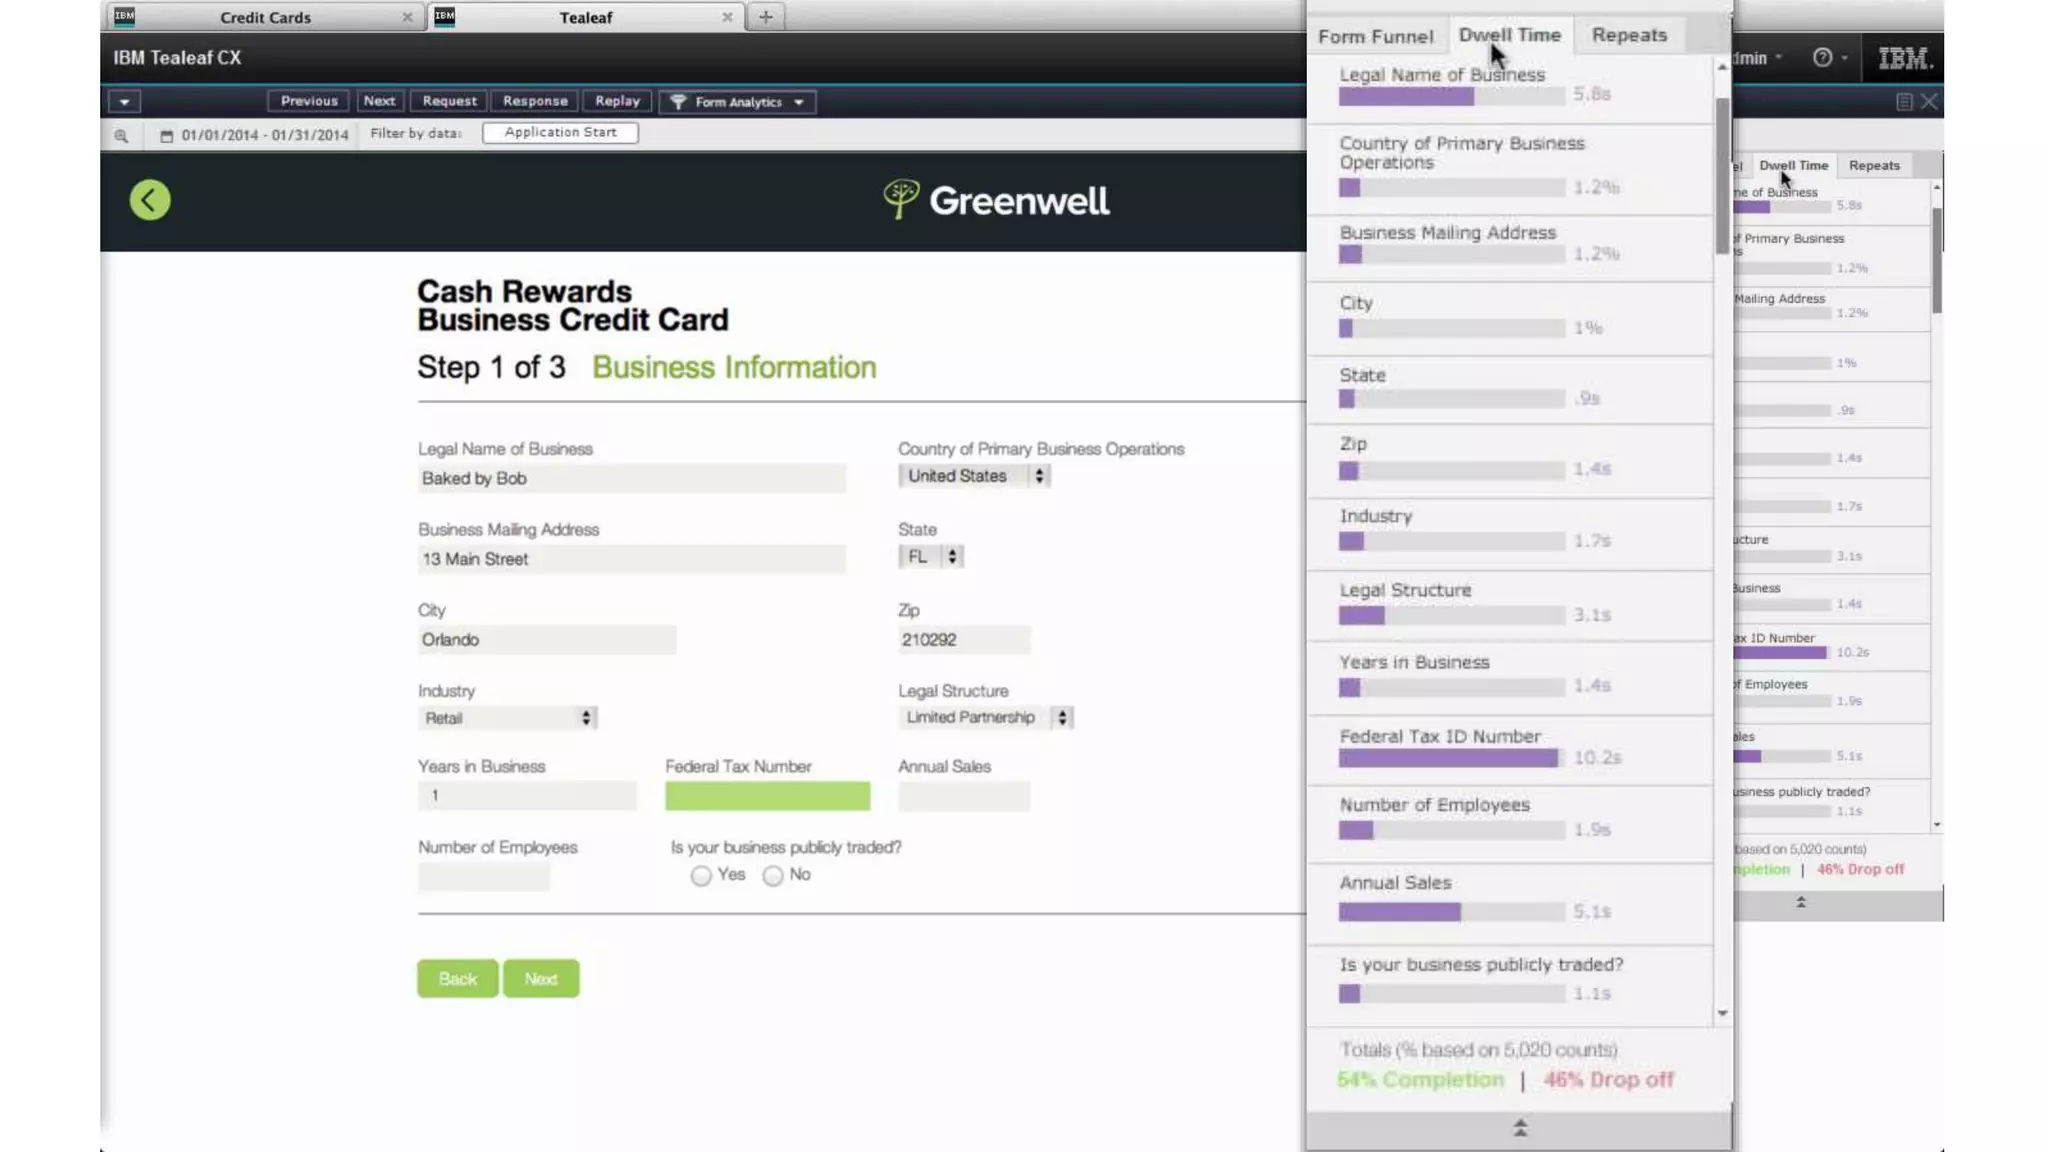The image size is (2048, 1152).
Task: Click the Replay button in toolbar
Action: pos(617,101)
